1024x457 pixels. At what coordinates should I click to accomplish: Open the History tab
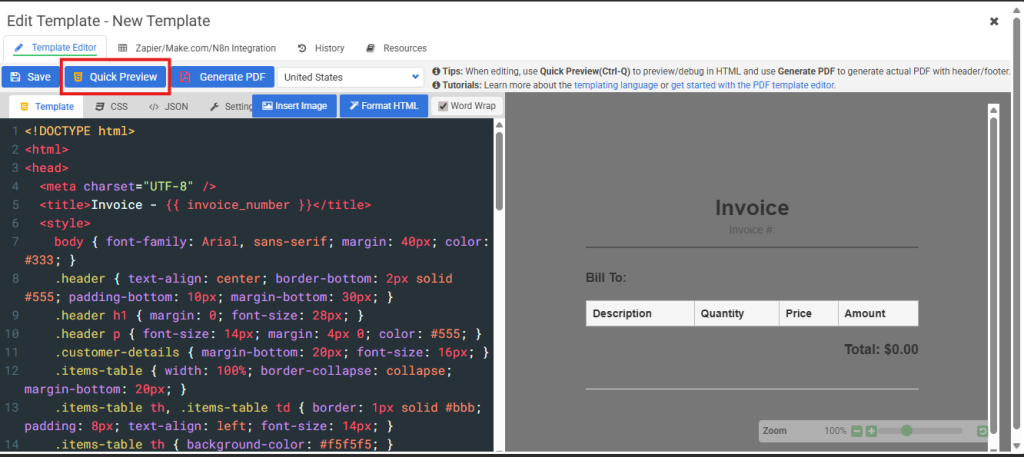321,48
